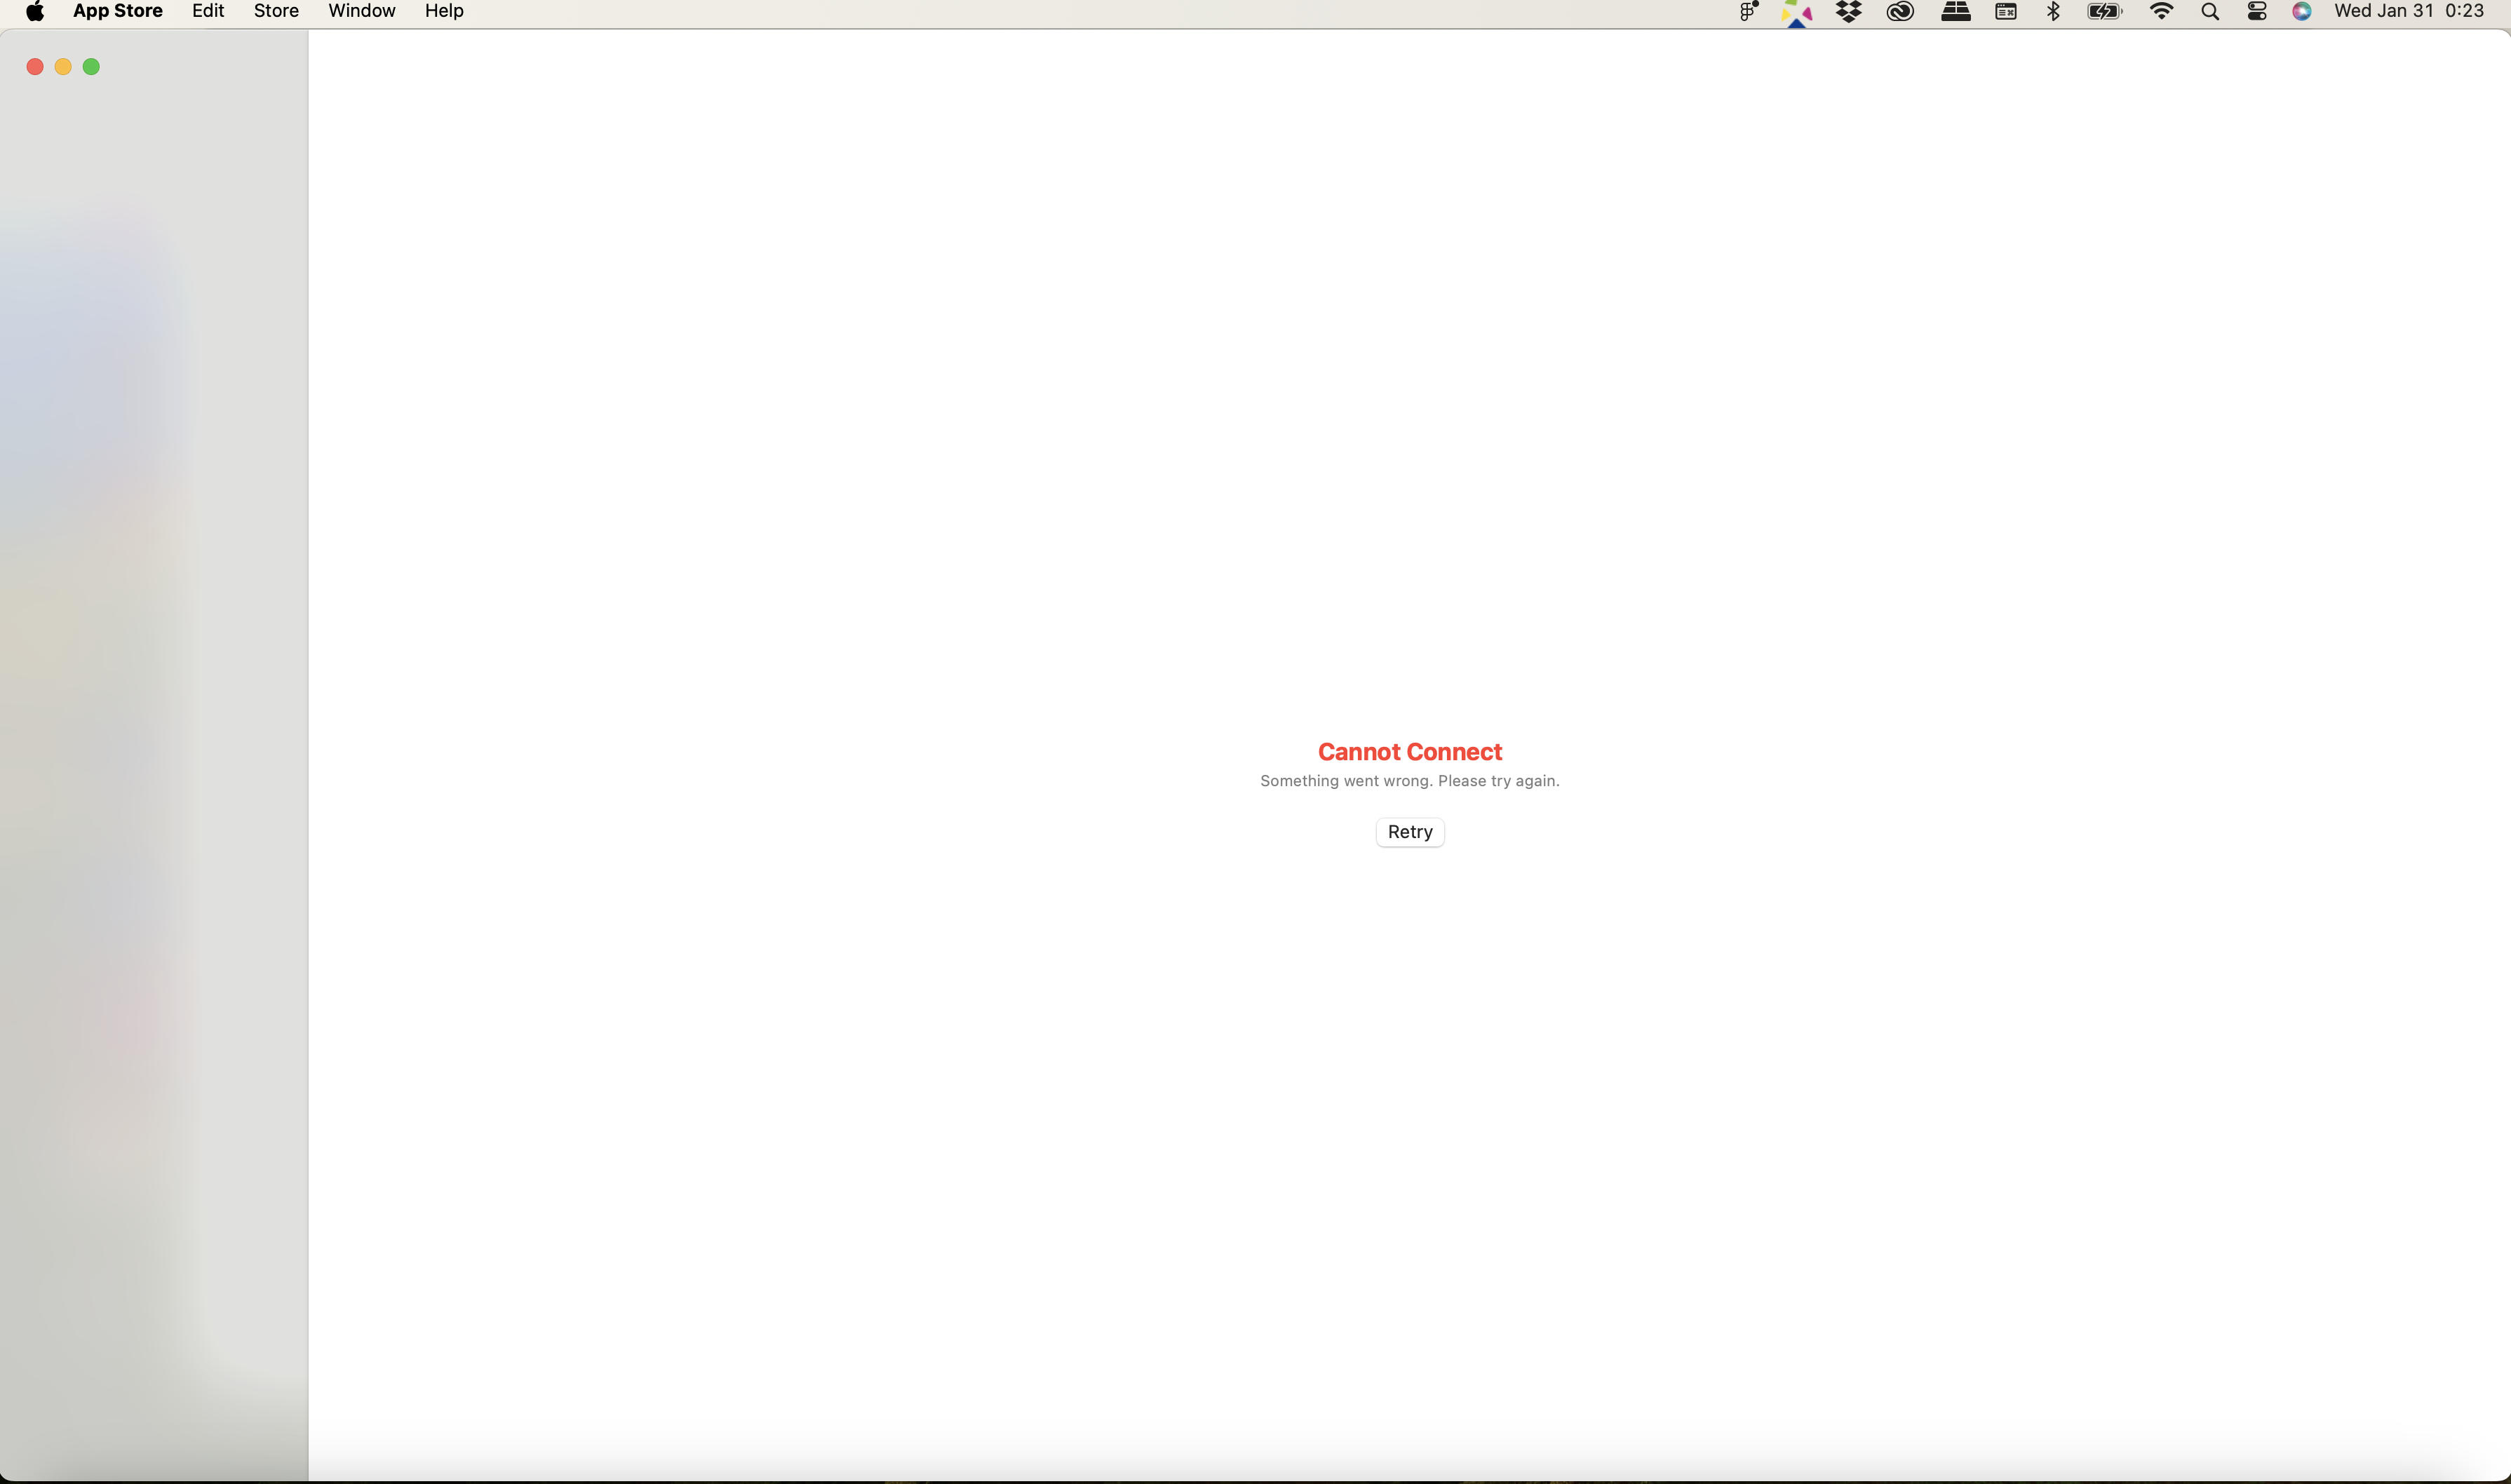This screenshot has height=1484, width=2511.
Task: Click the Dropbox menu bar icon
Action: point(1849,13)
